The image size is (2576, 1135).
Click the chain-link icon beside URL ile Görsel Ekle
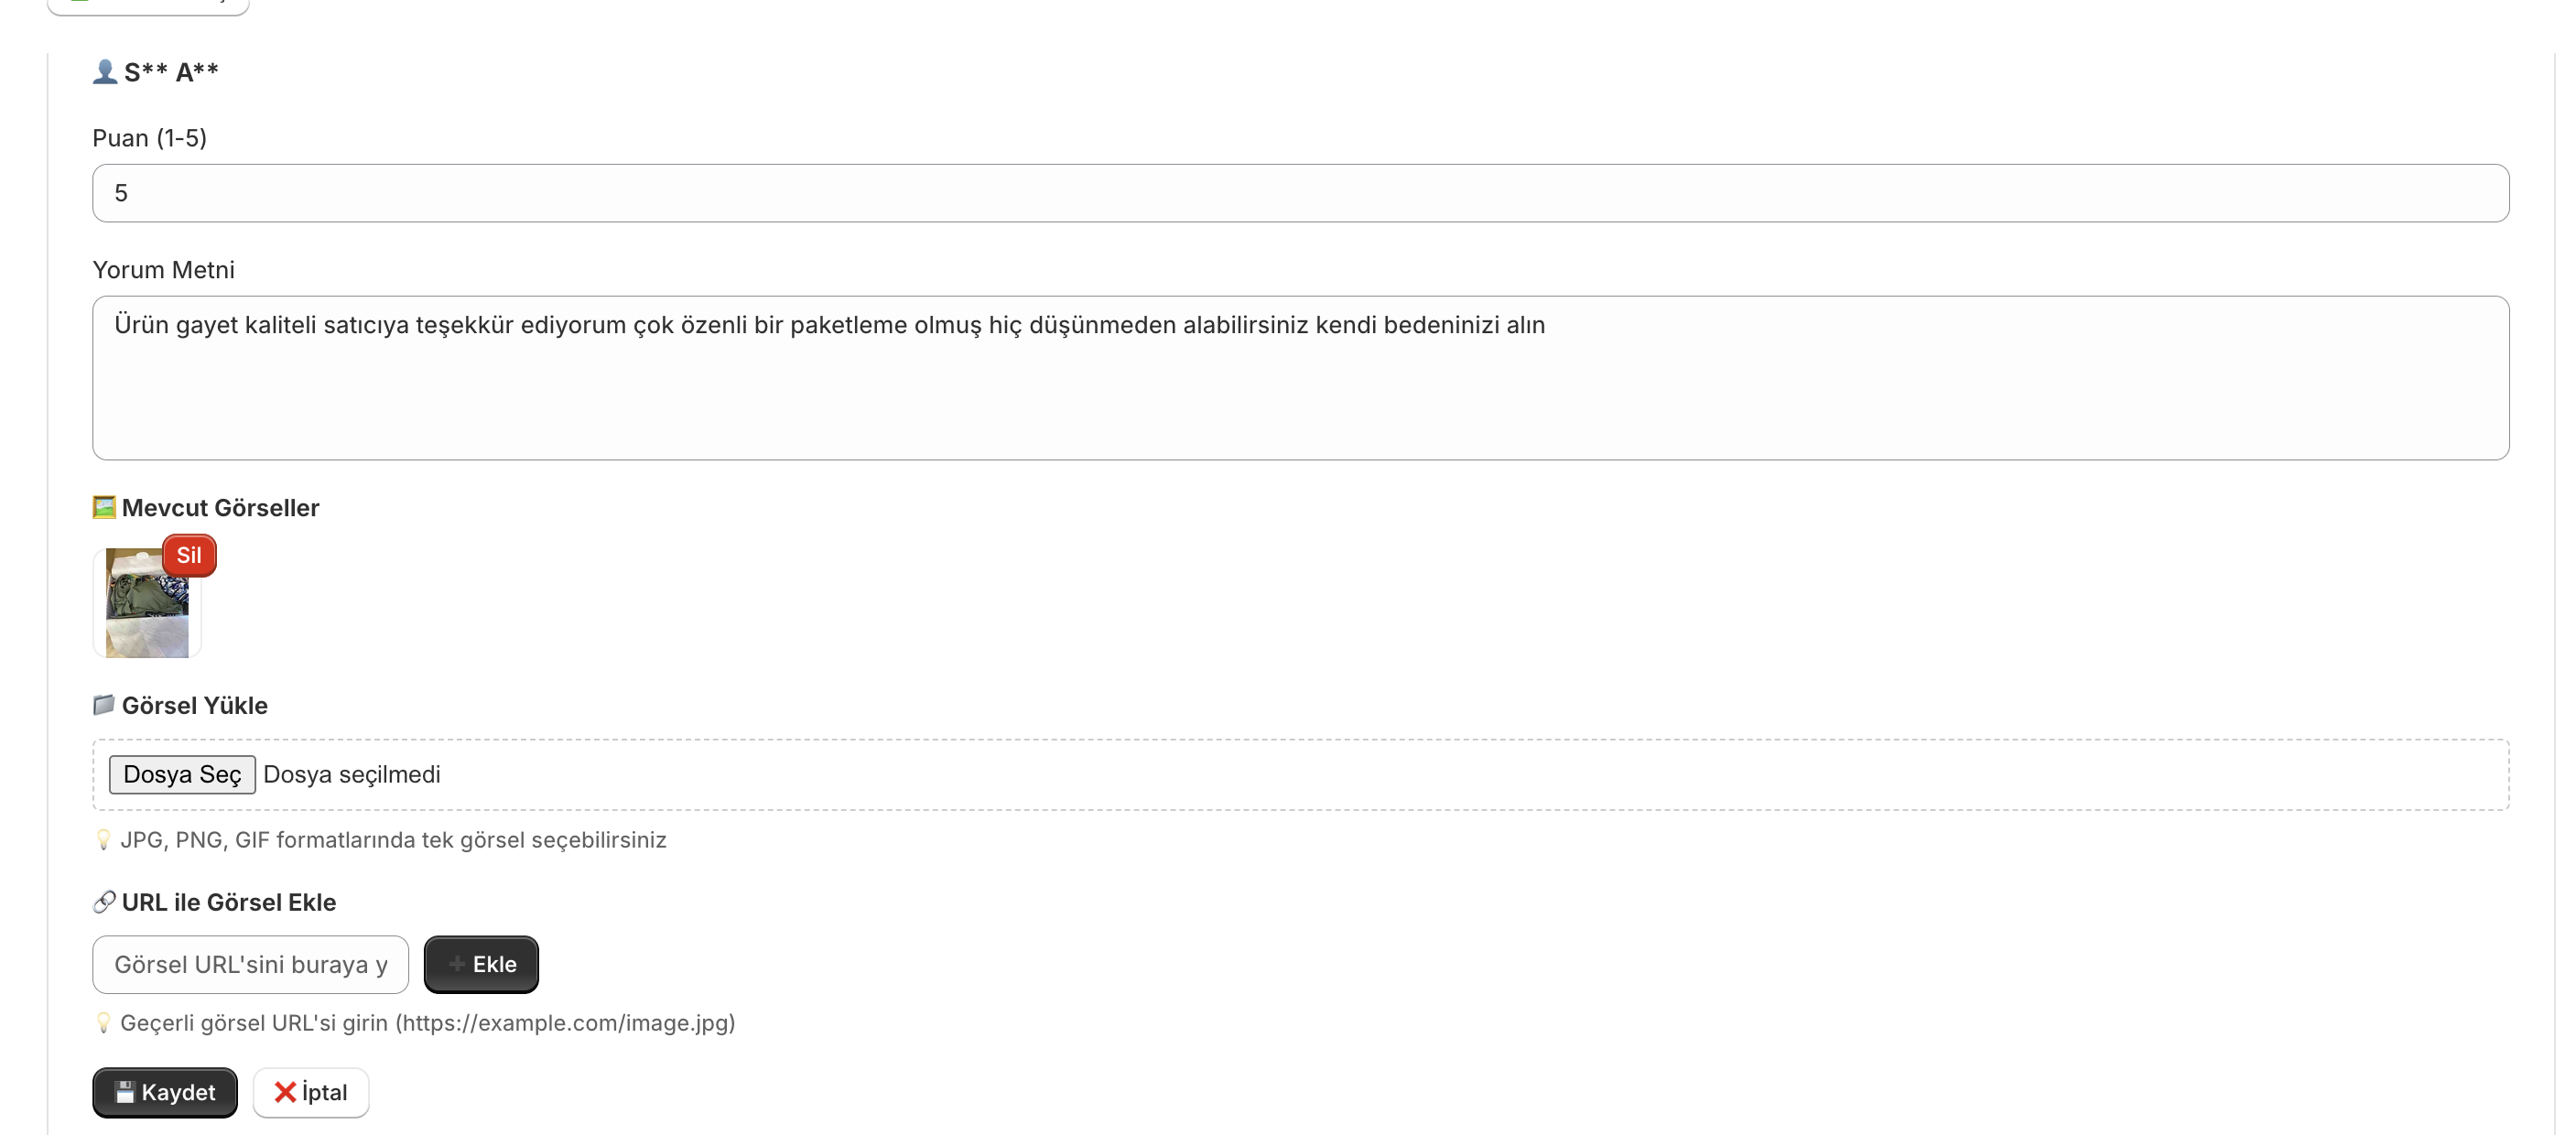(104, 902)
